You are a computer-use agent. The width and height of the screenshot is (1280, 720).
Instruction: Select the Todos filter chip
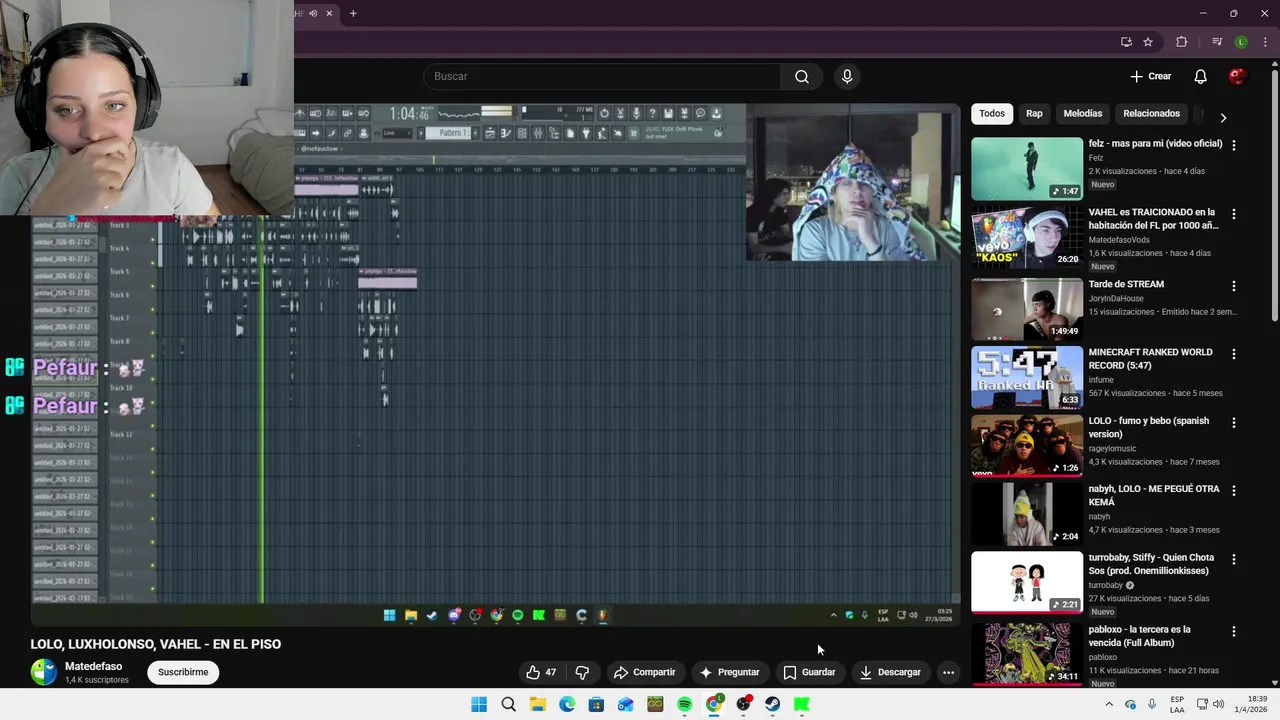coord(992,114)
